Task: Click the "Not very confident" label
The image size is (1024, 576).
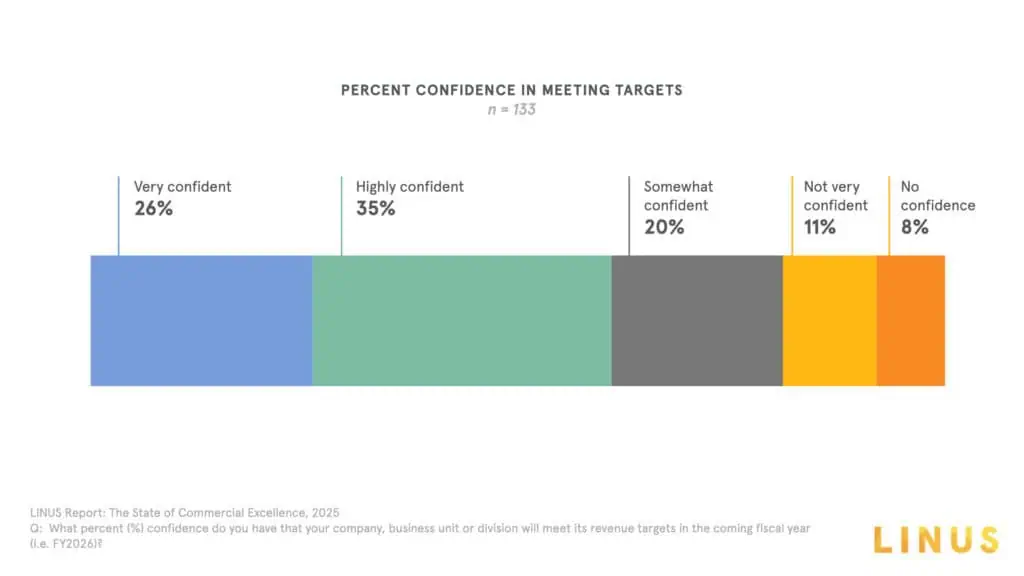Action: [x=835, y=196]
